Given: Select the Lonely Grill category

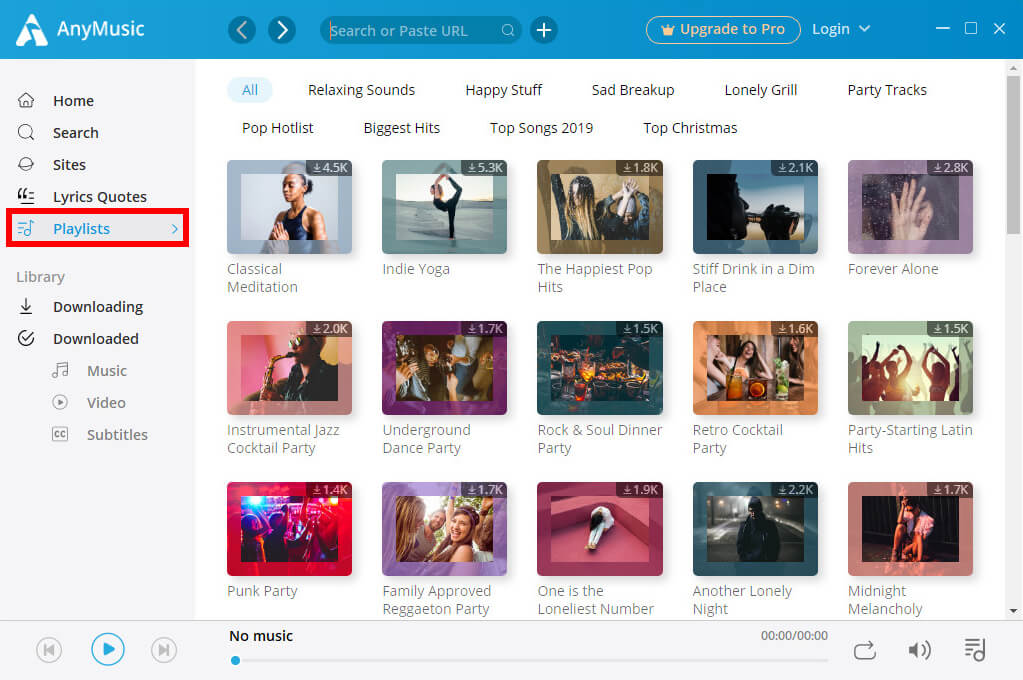Looking at the screenshot, I should (x=761, y=90).
